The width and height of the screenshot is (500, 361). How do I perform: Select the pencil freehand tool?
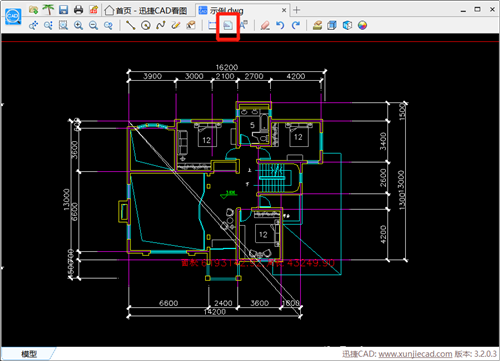(x=176, y=25)
